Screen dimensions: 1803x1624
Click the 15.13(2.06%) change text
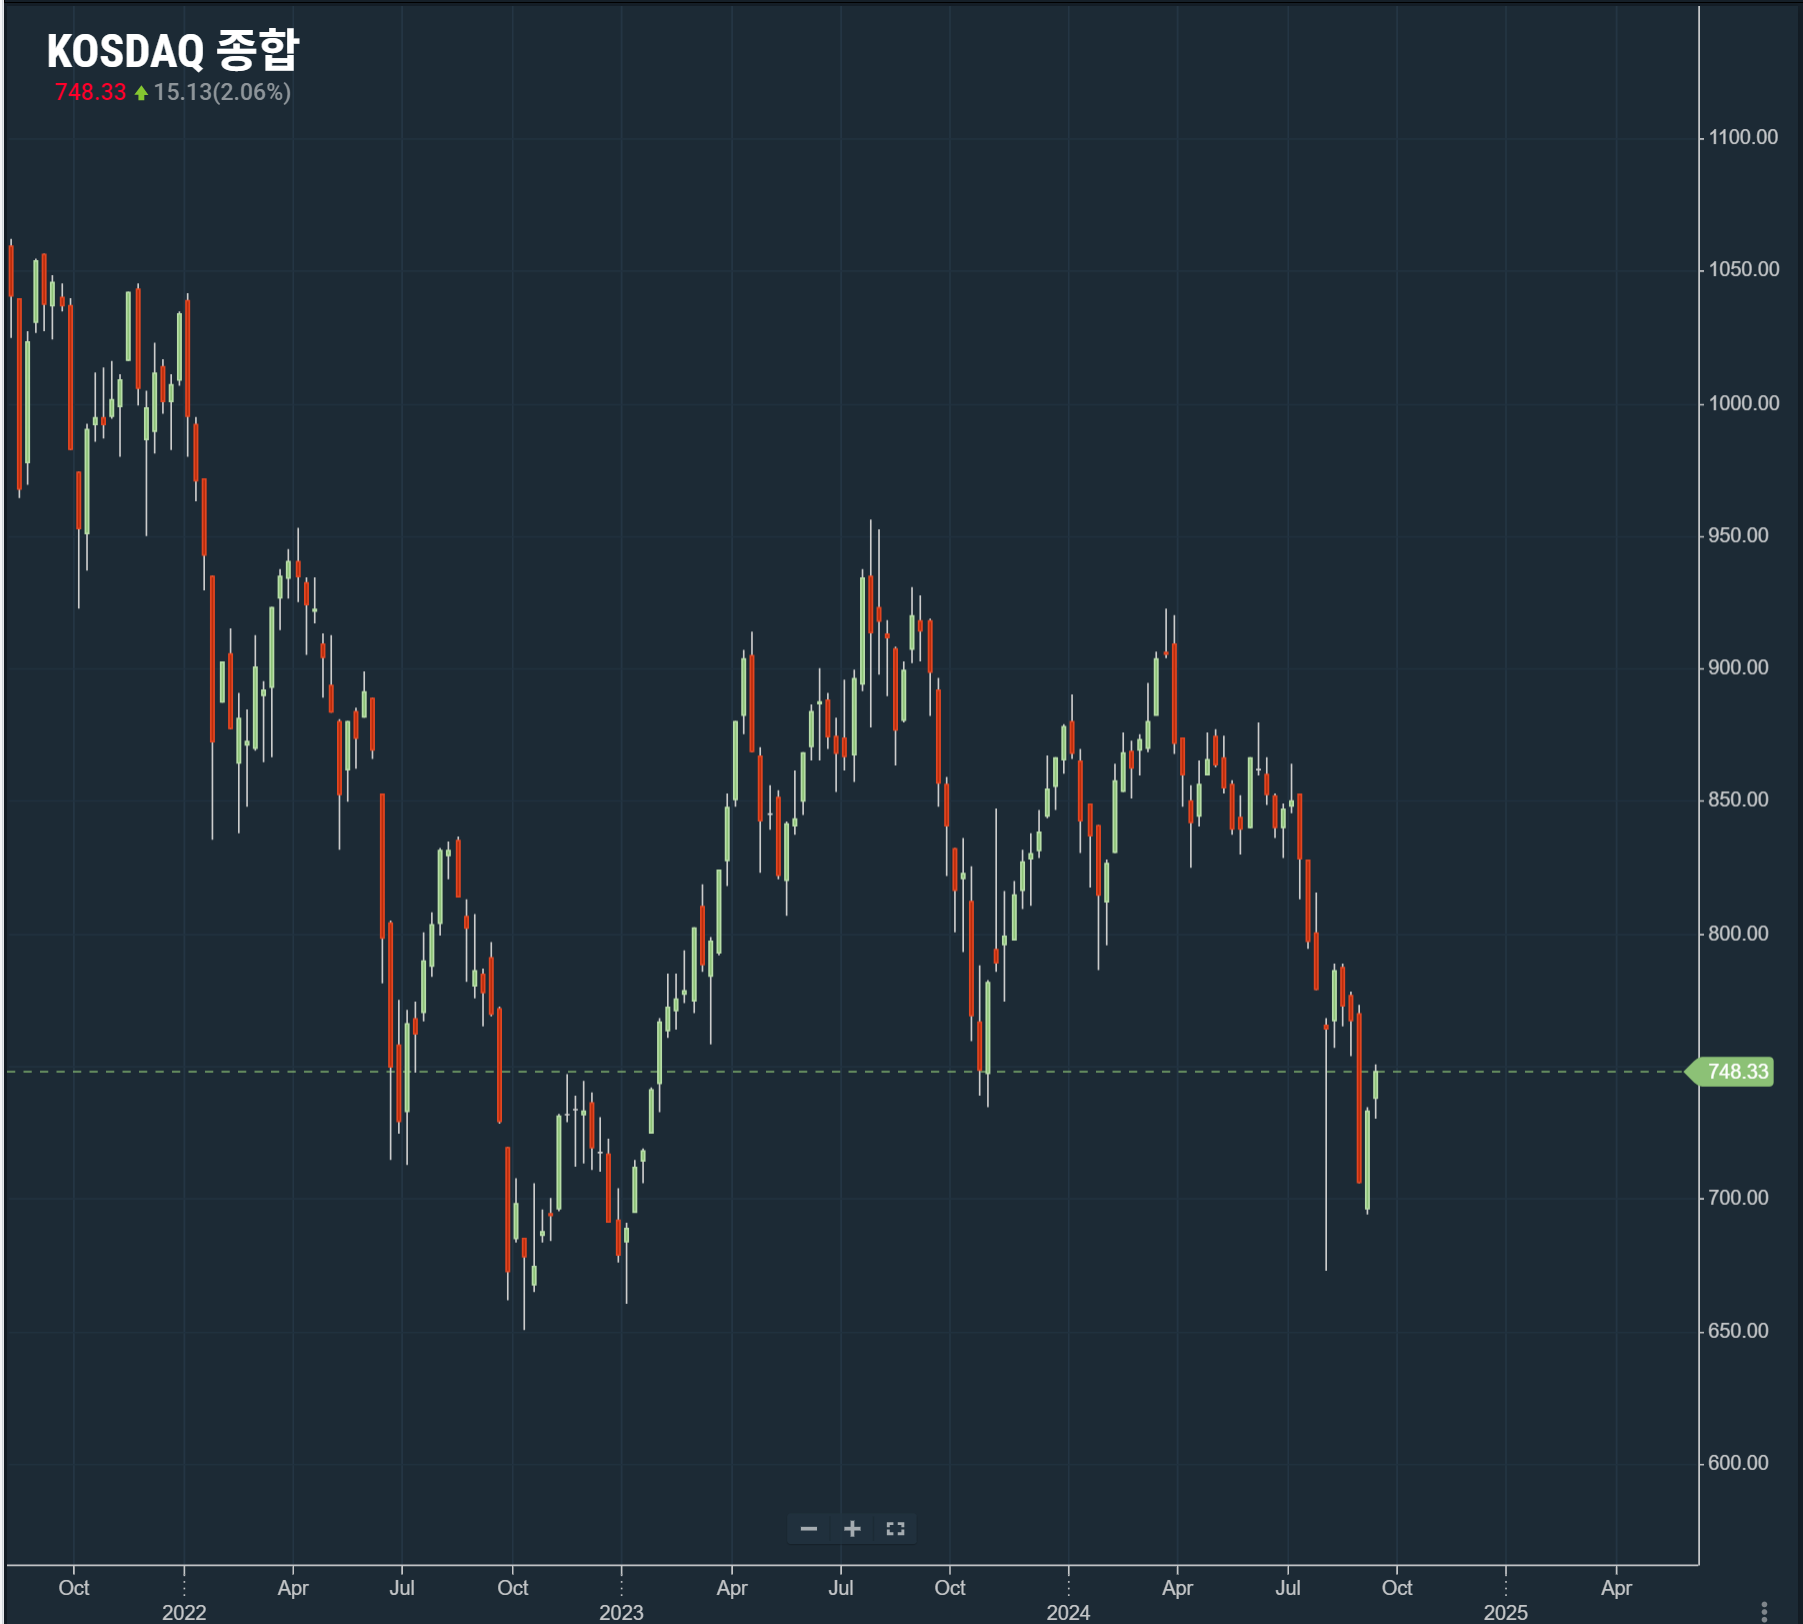point(222,92)
